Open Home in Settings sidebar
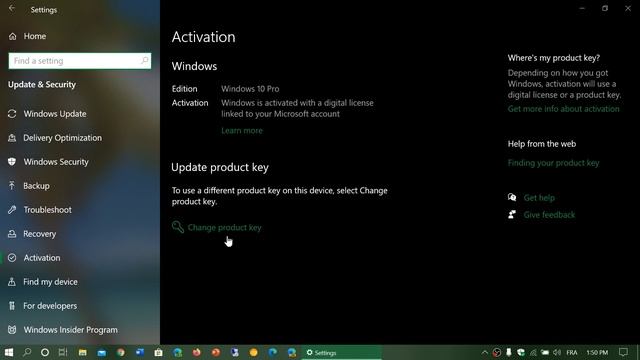This screenshot has height=360, width=640. pos(27,36)
